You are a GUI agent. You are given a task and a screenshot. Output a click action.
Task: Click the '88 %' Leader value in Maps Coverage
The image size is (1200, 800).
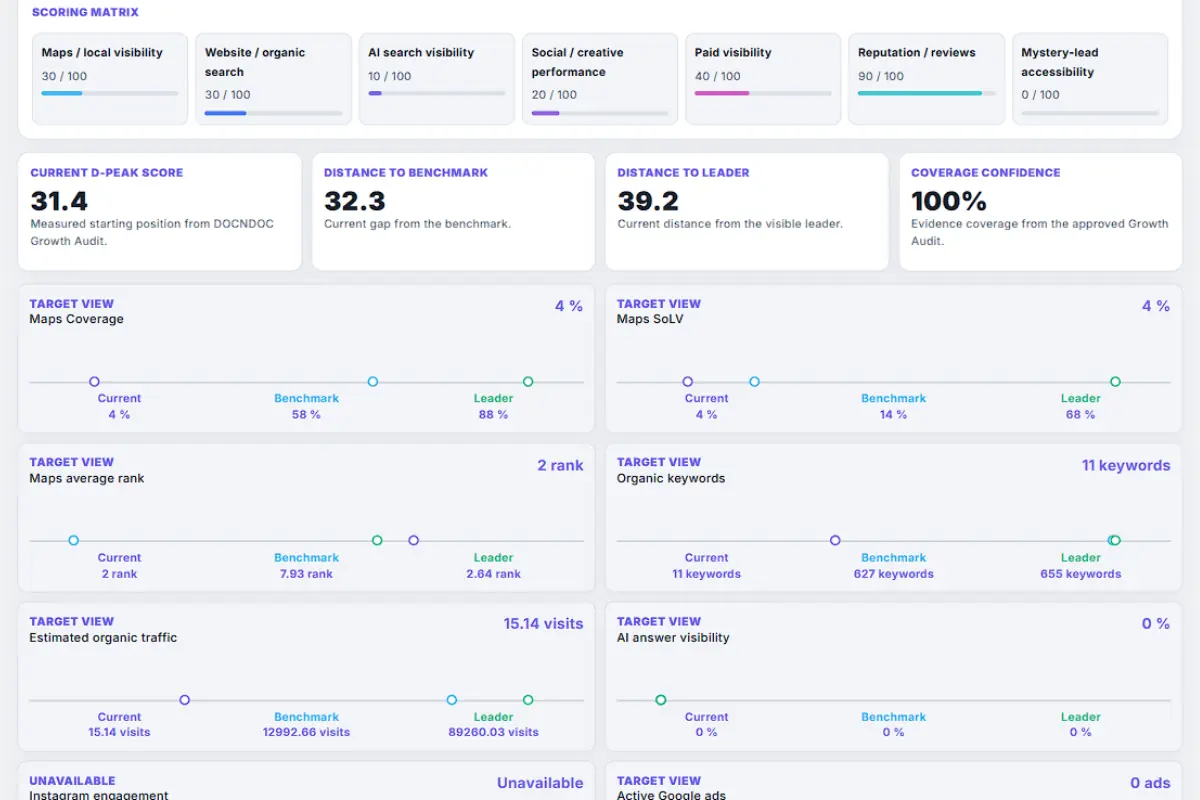coord(493,414)
